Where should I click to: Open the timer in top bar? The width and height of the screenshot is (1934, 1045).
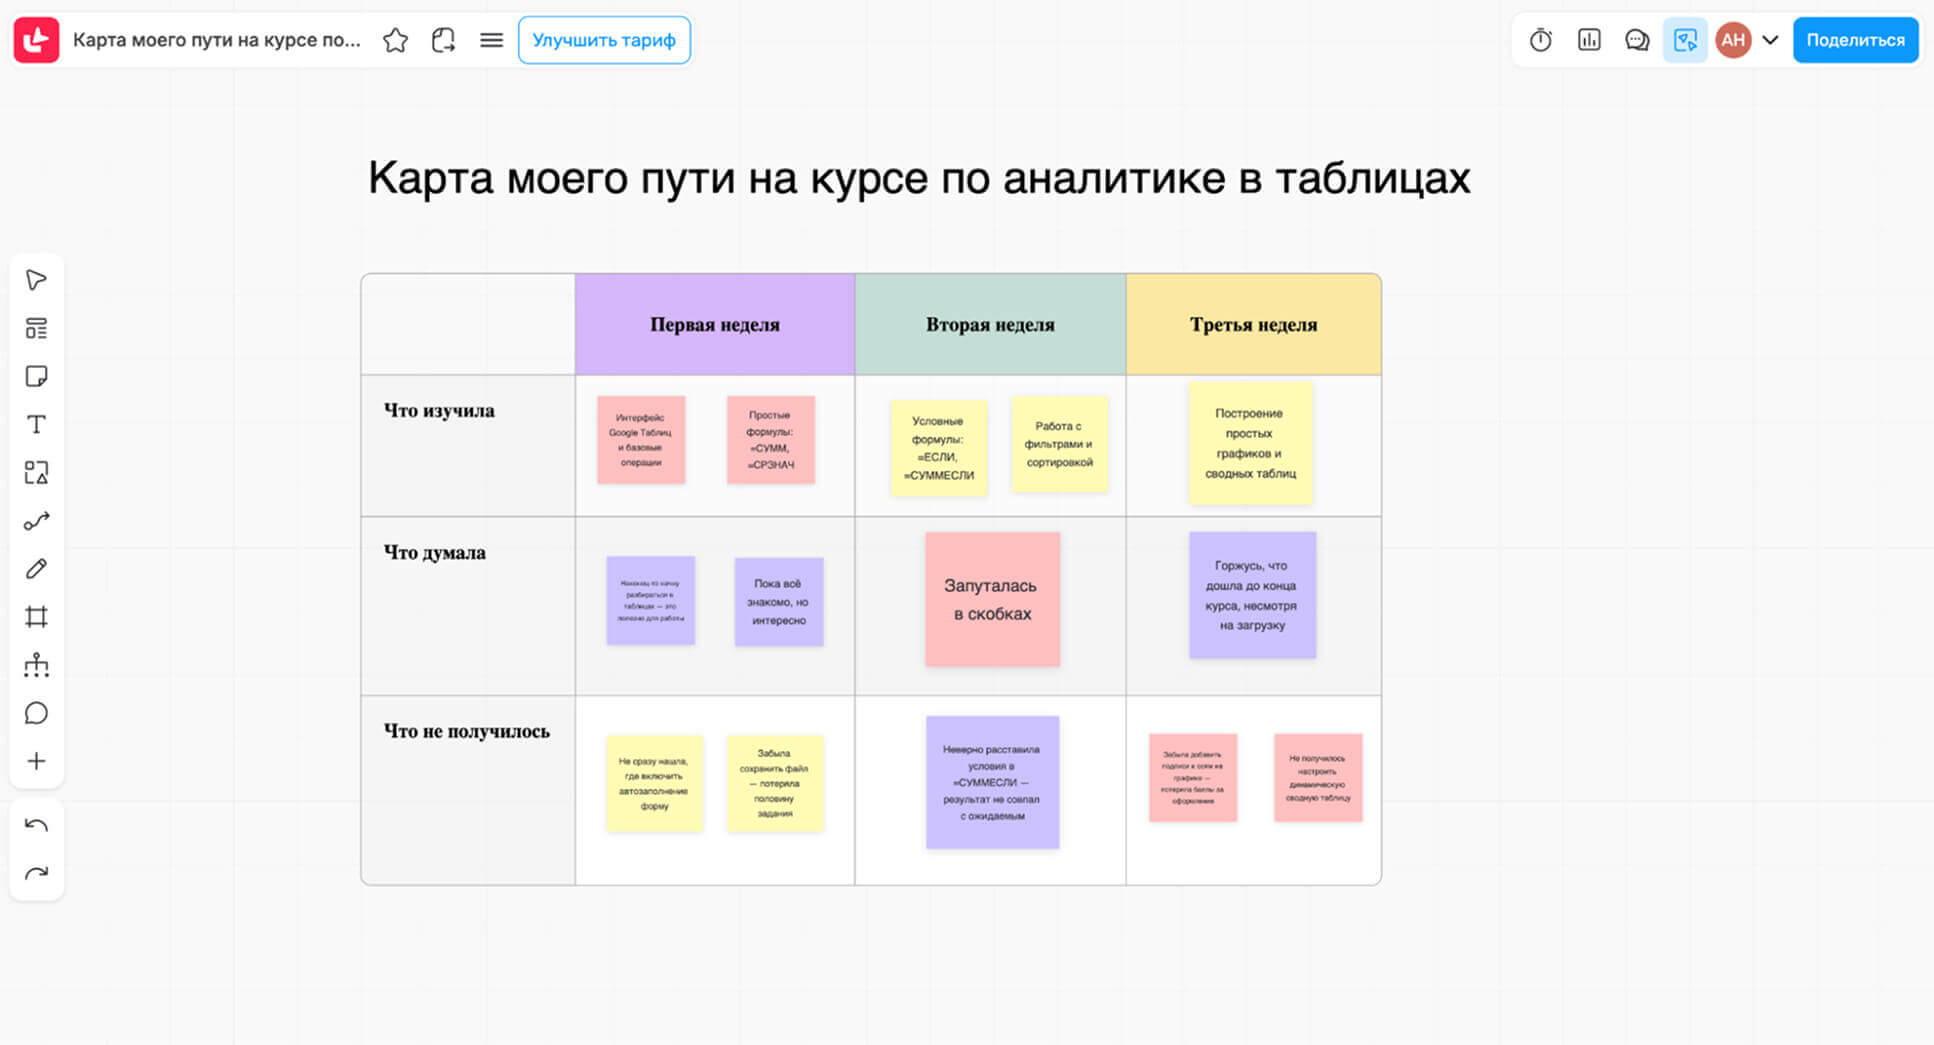click(x=1540, y=40)
